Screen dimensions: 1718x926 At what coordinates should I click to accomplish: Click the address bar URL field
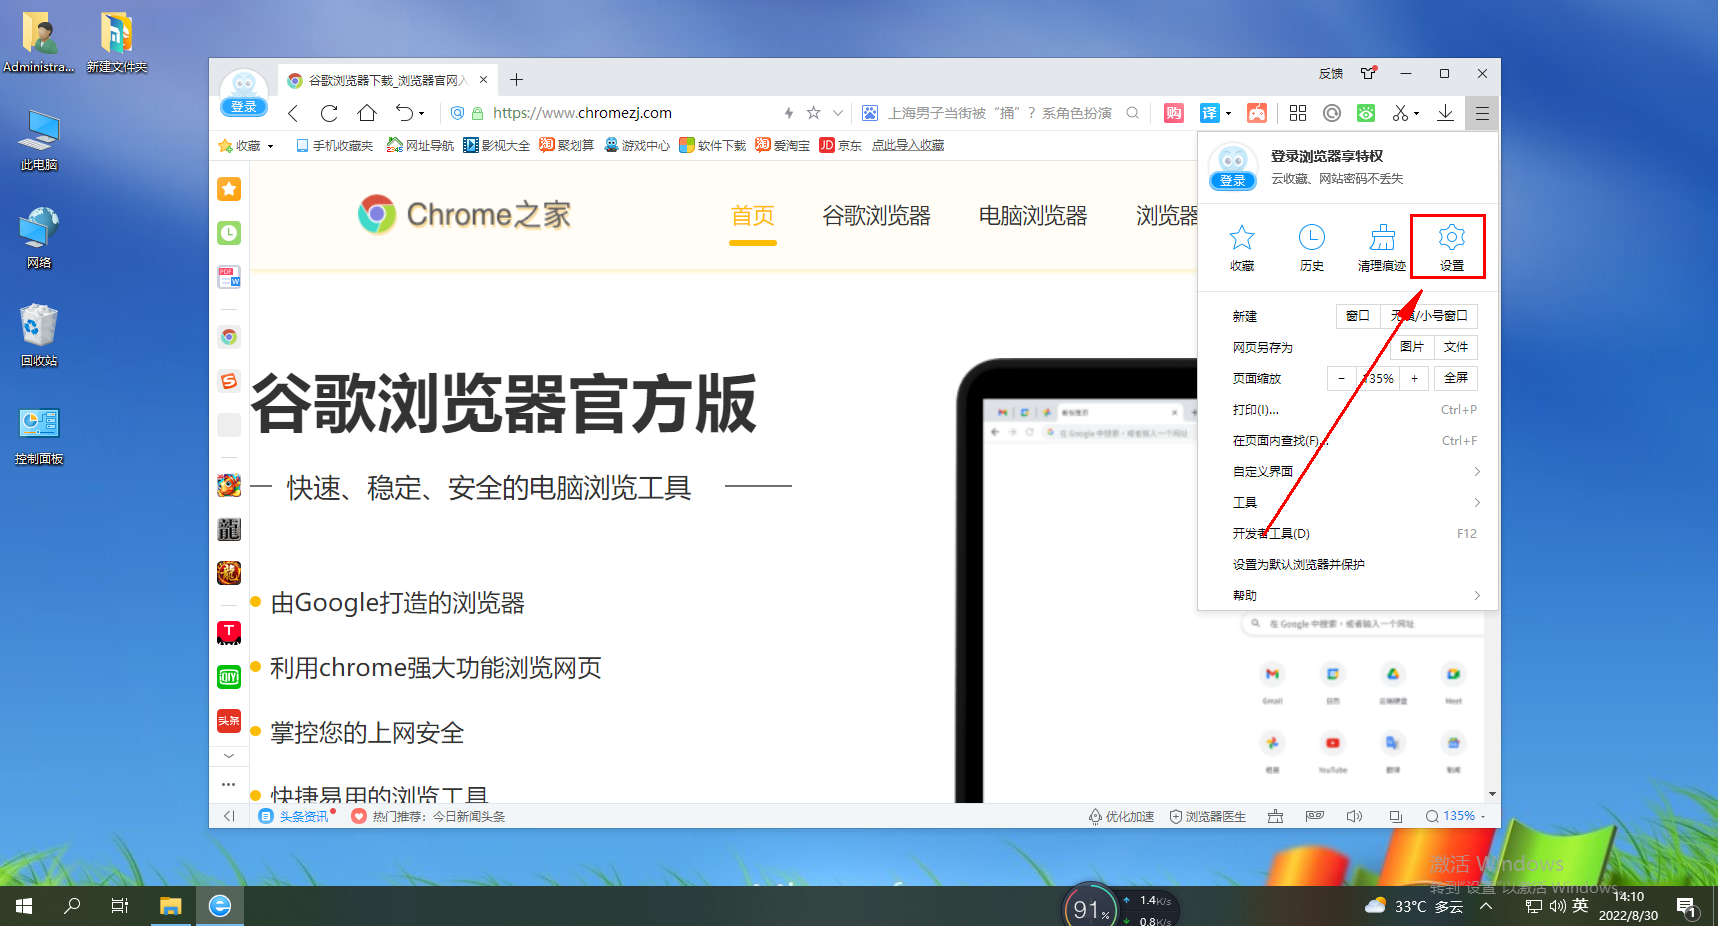[630, 113]
